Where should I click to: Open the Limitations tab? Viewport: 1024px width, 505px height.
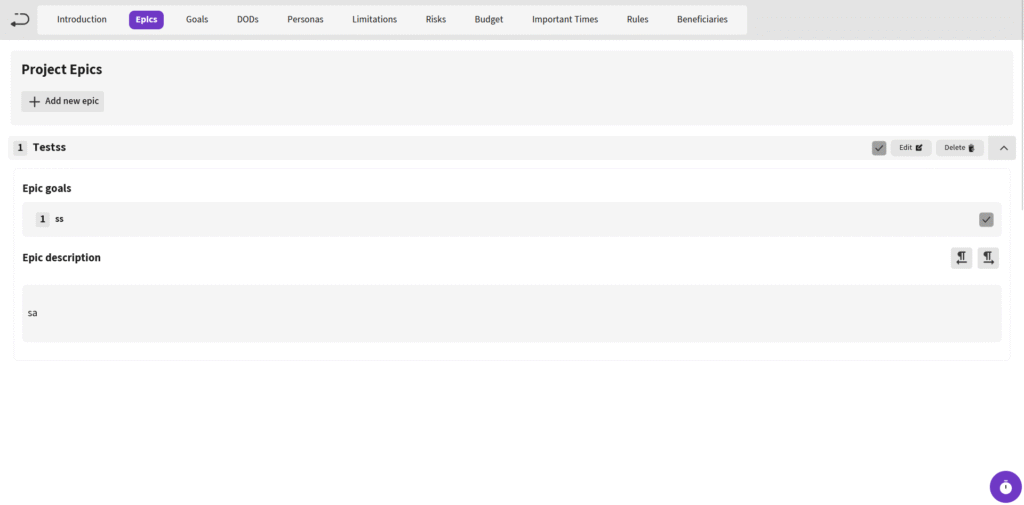(x=374, y=20)
